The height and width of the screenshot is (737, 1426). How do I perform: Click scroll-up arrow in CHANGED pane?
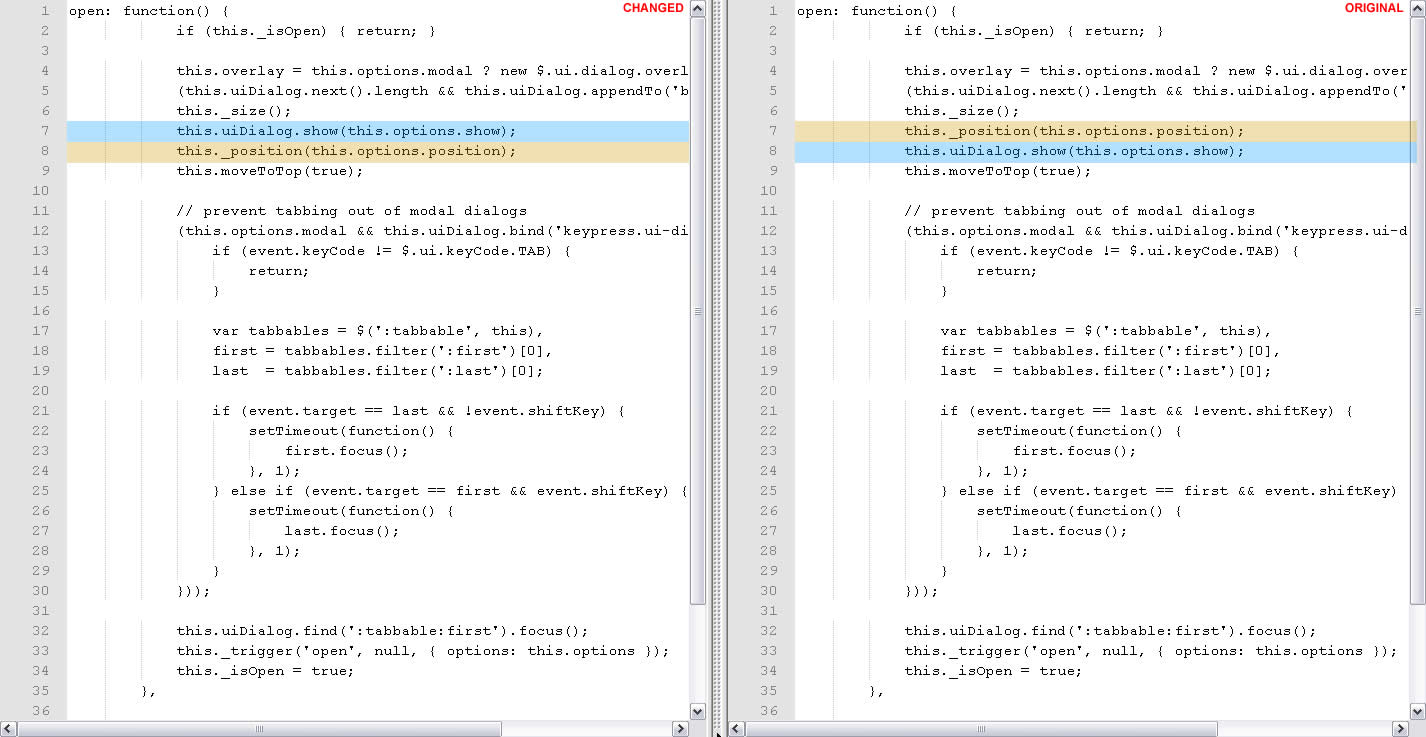[x=698, y=9]
